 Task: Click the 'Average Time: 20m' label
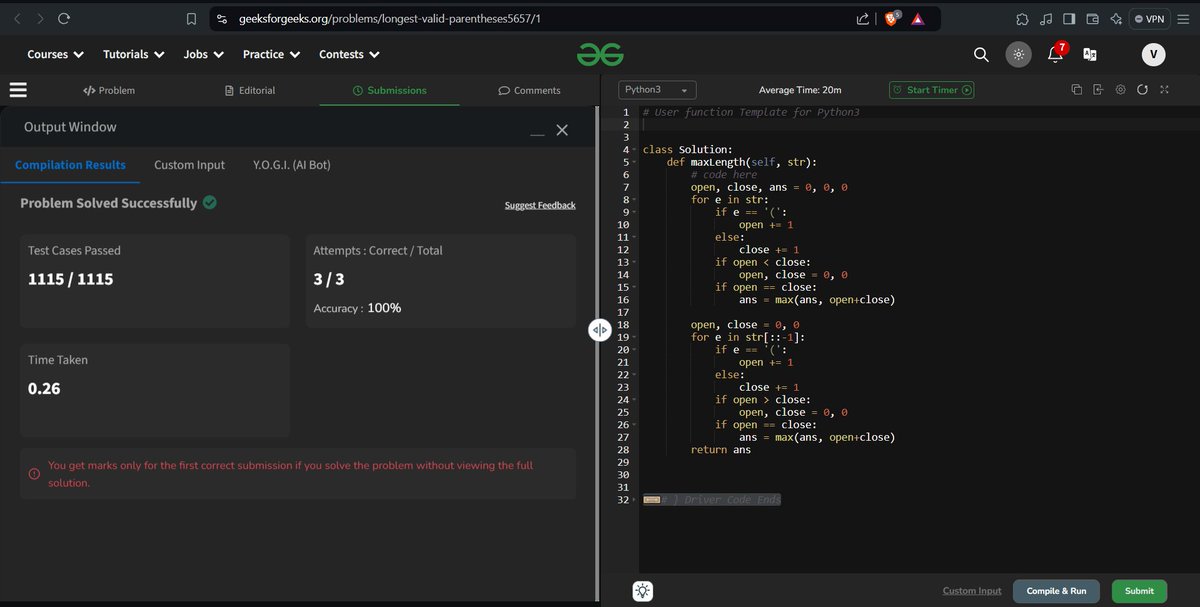point(800,90)
